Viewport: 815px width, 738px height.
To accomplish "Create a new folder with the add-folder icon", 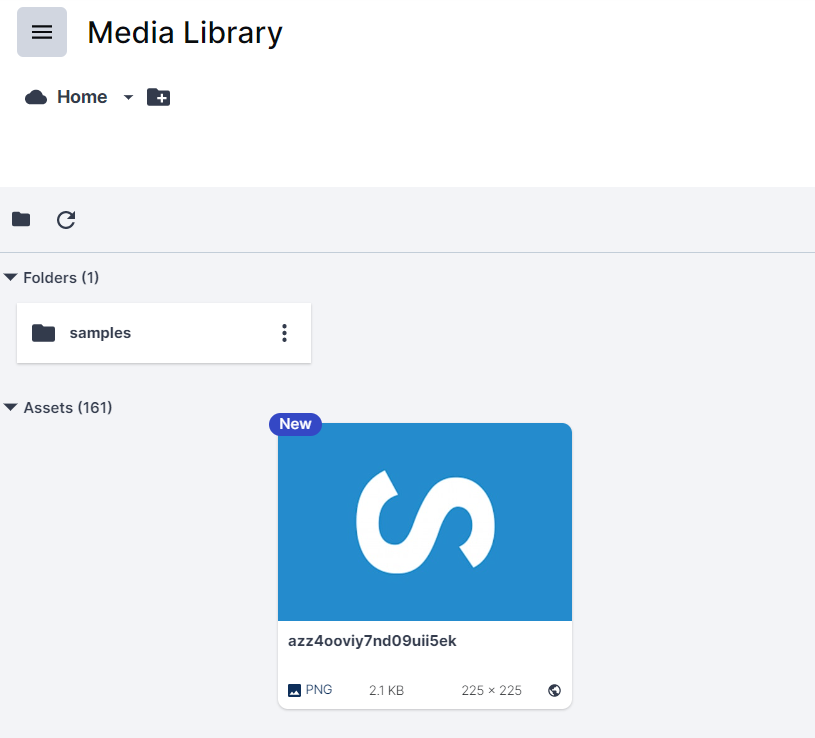I will [159, 97].
